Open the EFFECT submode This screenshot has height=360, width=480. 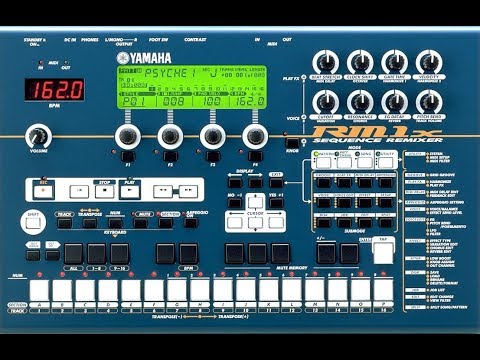point(365,203)
